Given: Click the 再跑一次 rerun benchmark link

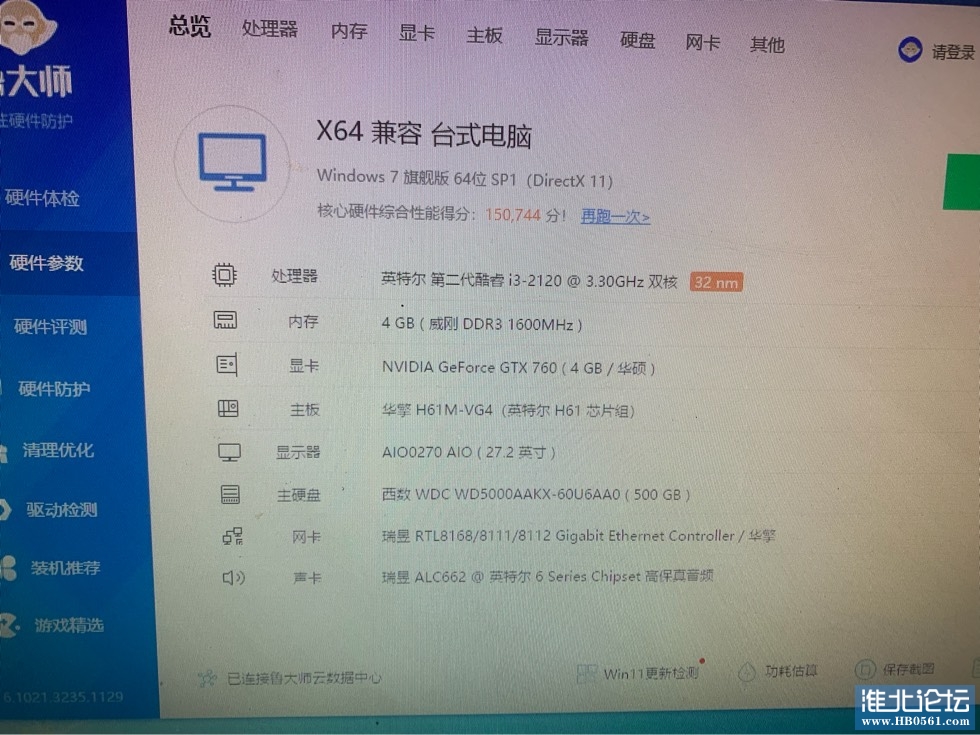Looking at the screenshot, I should point(616,217).
